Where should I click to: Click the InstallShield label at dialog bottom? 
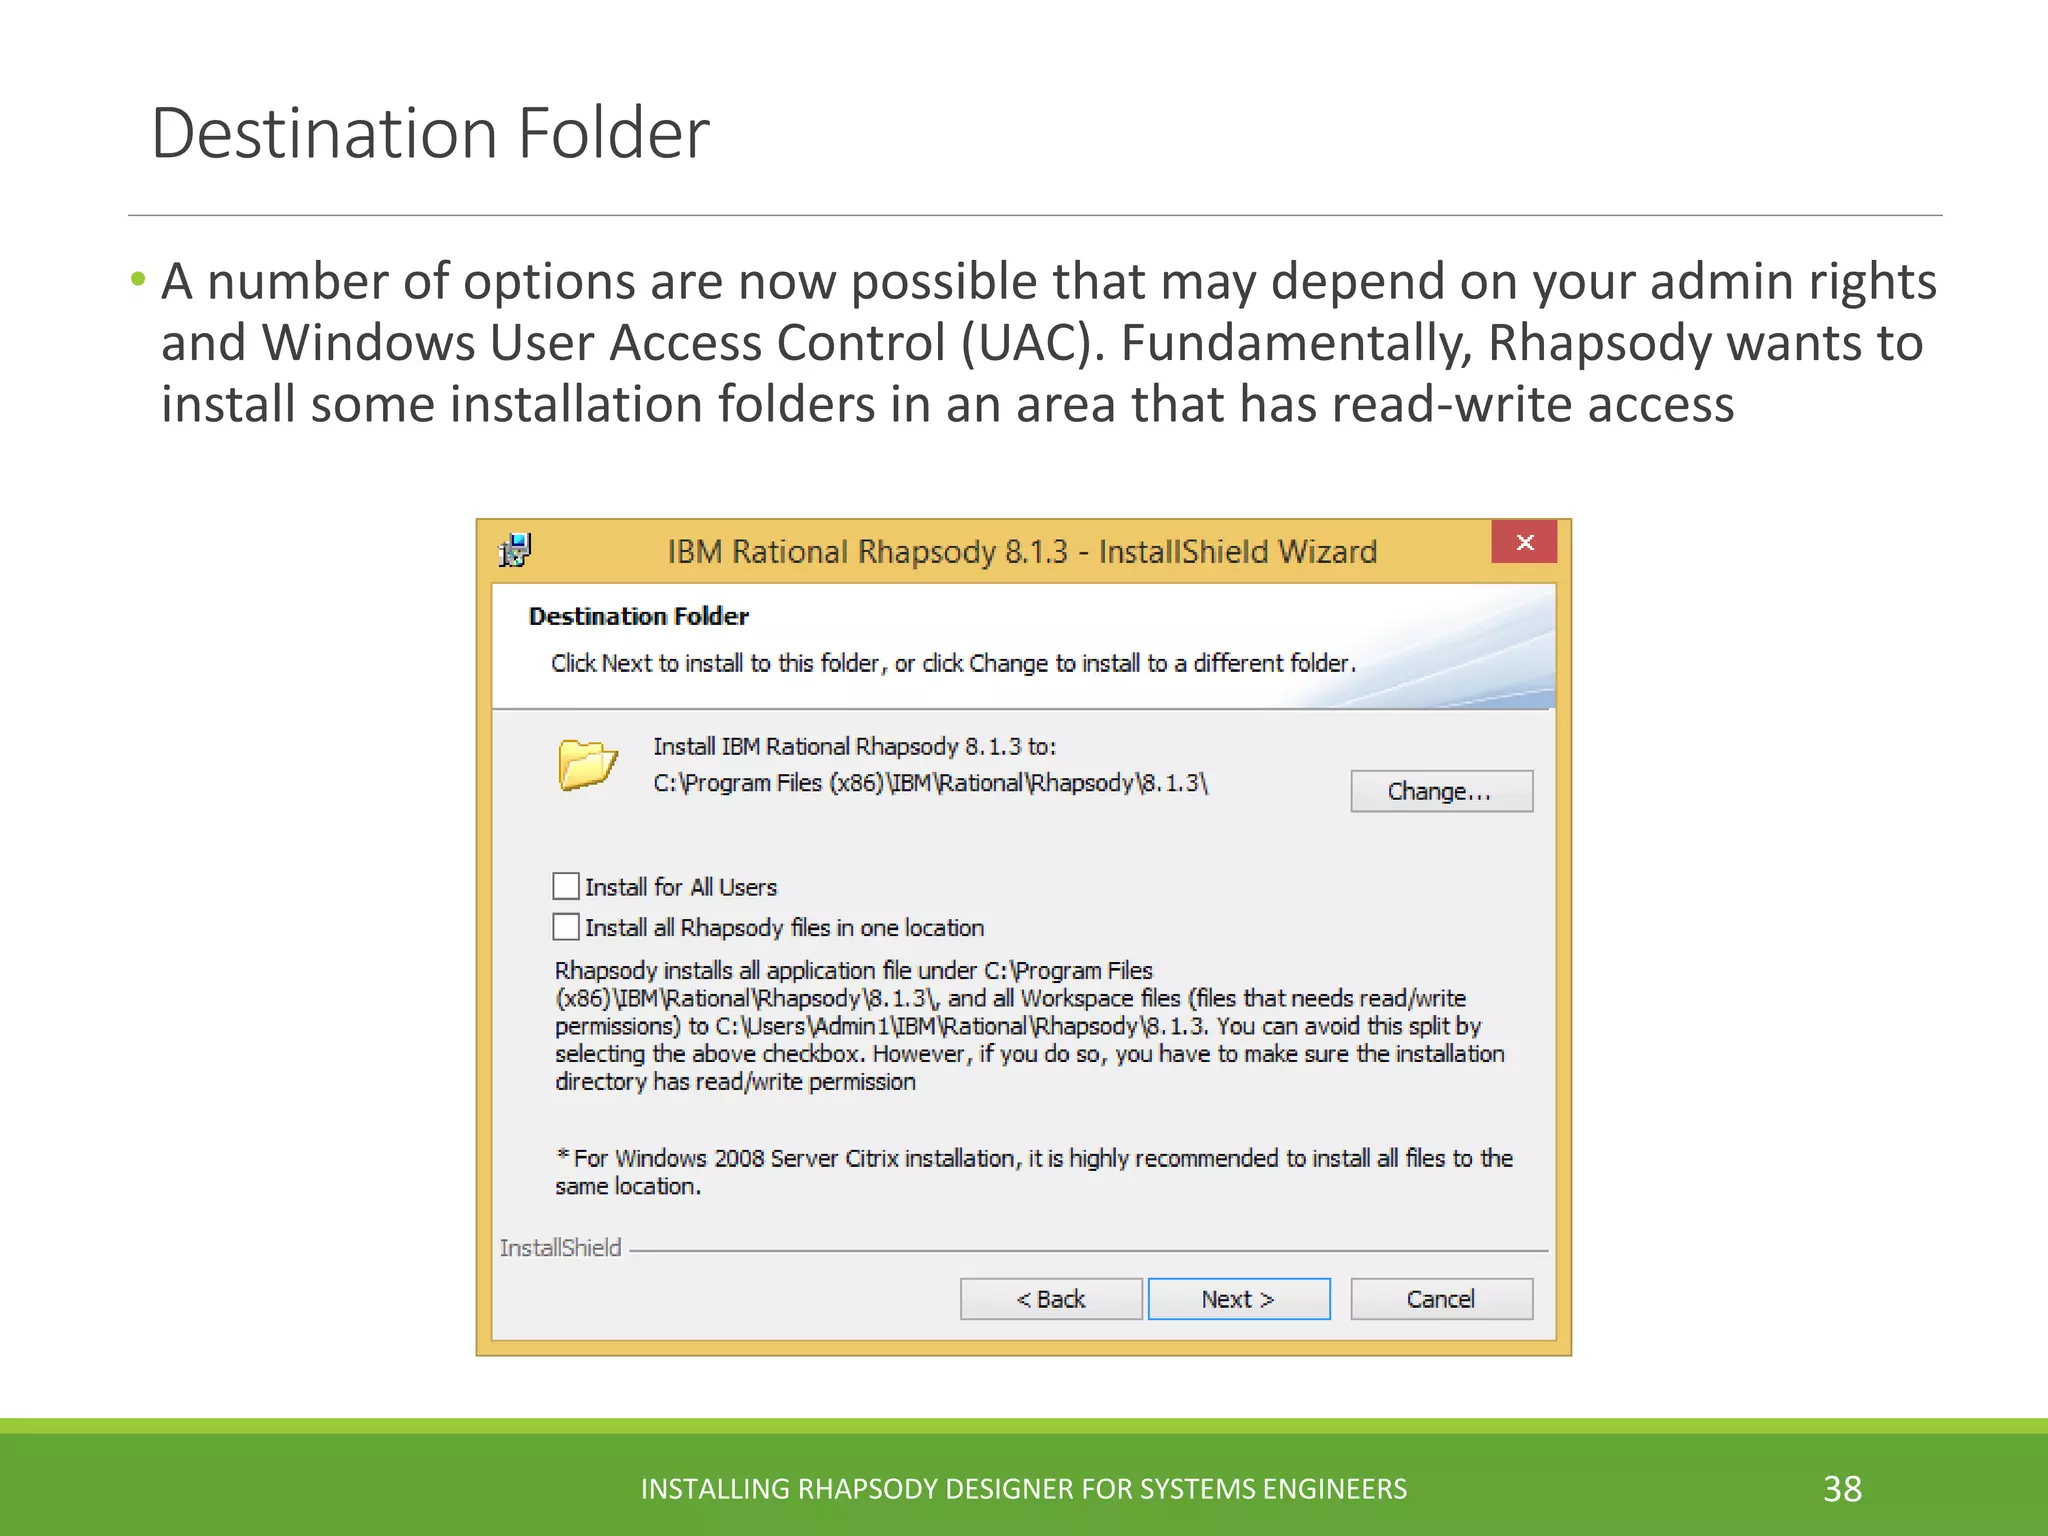pos(560,1248)
